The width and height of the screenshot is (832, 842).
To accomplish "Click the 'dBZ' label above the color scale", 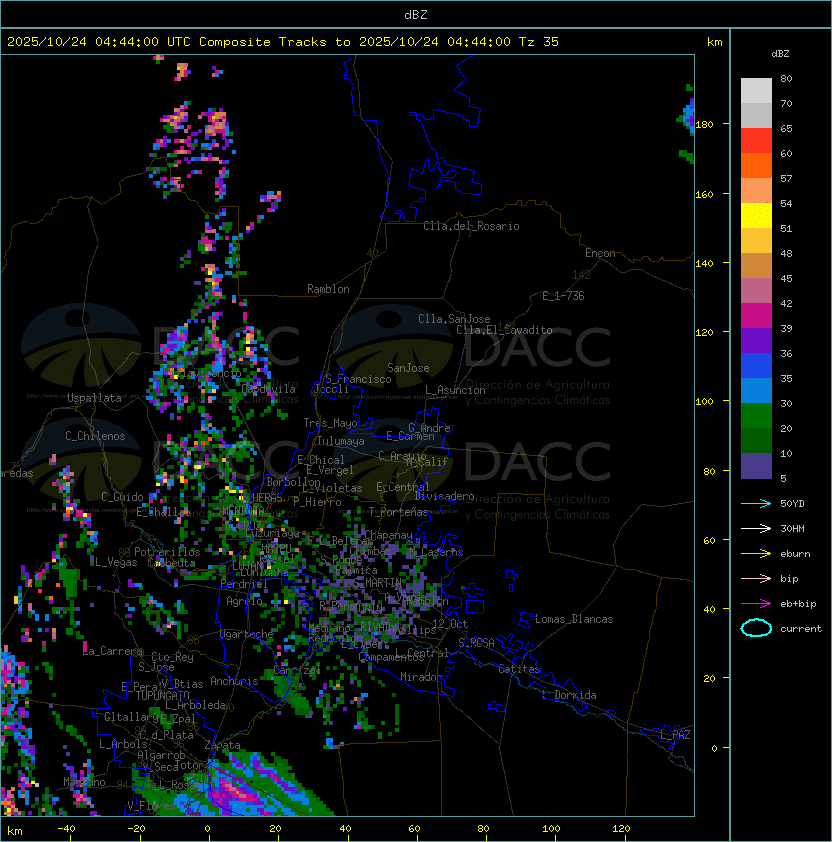I will click(x=780, y=53).
